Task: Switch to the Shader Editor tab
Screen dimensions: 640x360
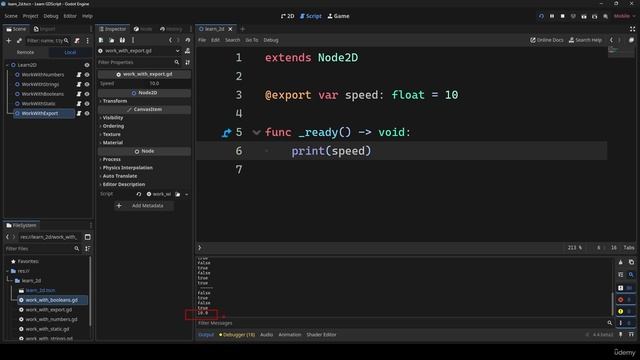Action: [322, 335]
